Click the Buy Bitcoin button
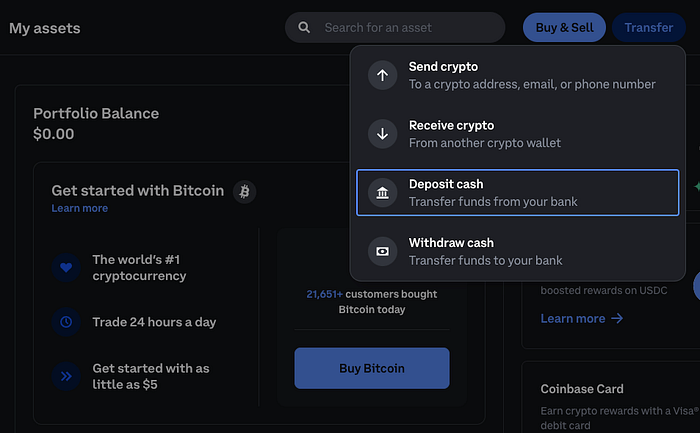700x433 pixels. pyautogui.click(x=372, y=368)
